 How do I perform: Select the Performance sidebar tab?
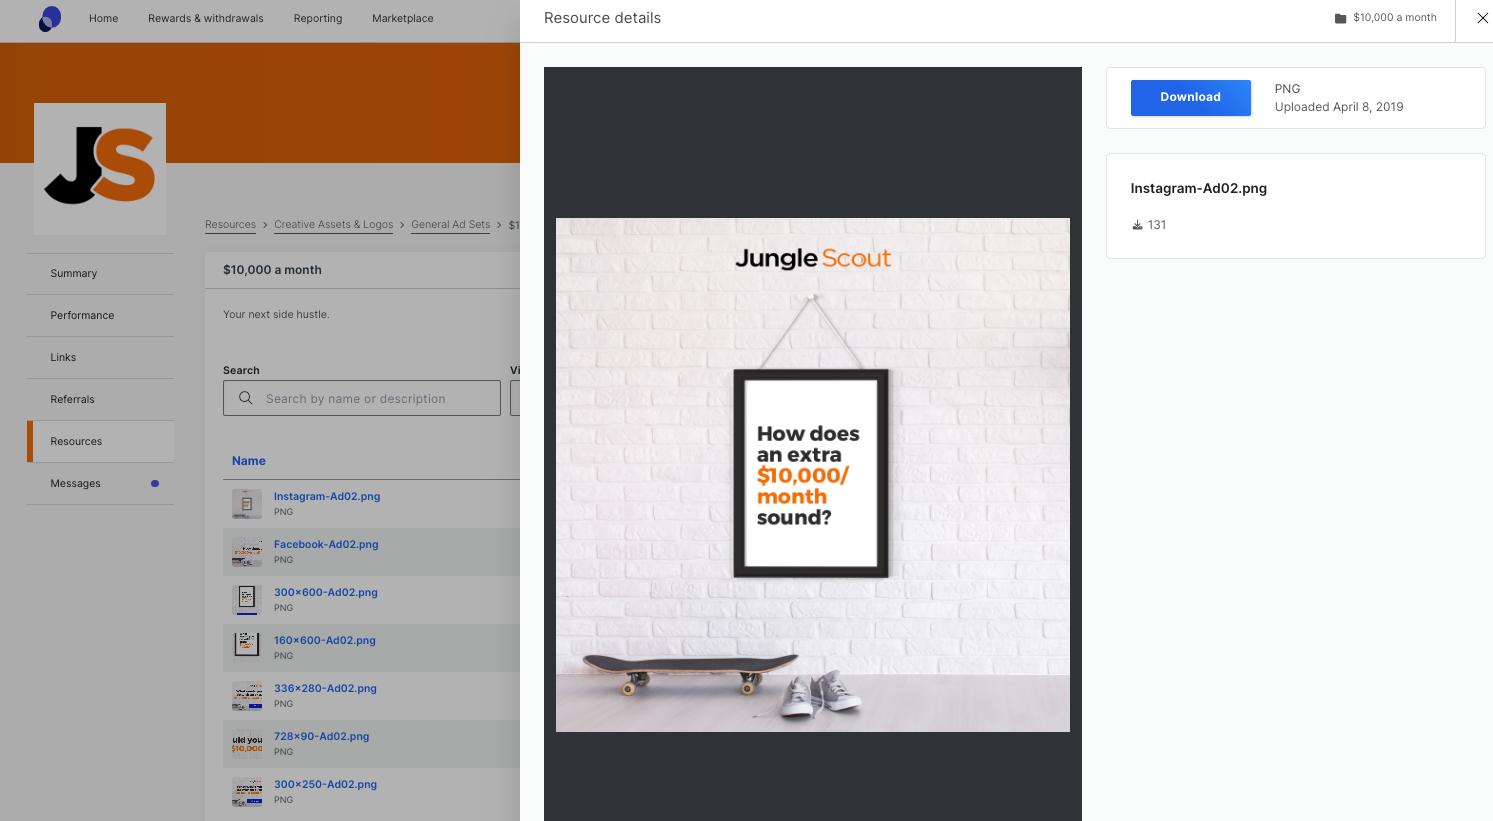(x=100, y=315)
